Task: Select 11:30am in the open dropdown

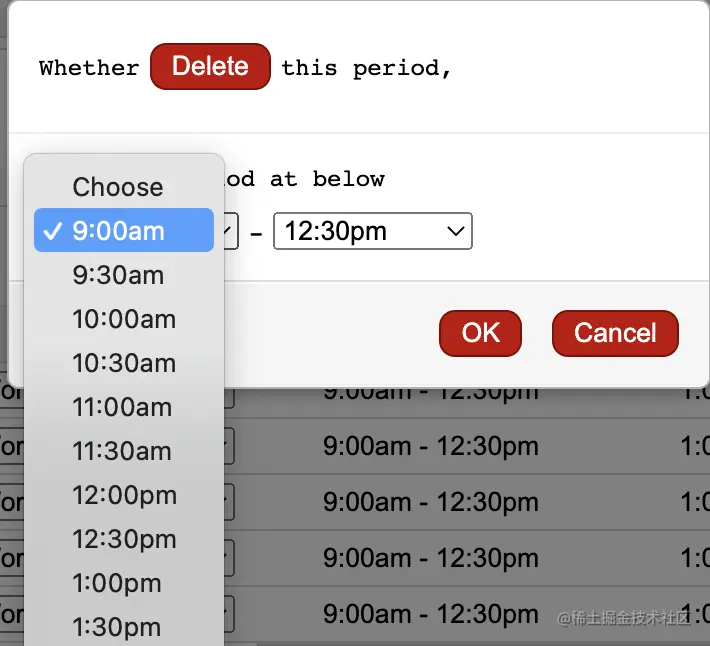Action: pyautogui.click(x=122, y=451)
